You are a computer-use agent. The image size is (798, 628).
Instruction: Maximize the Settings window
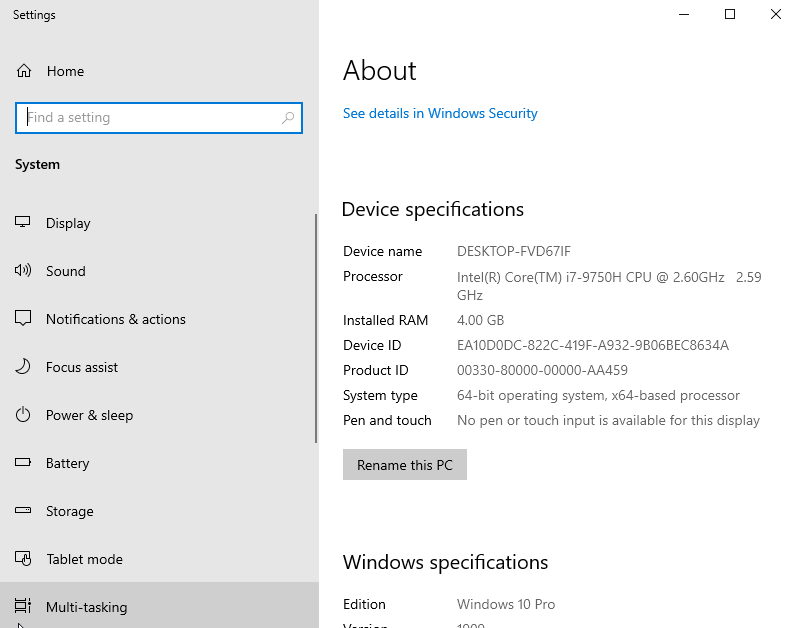pos(730,14)
